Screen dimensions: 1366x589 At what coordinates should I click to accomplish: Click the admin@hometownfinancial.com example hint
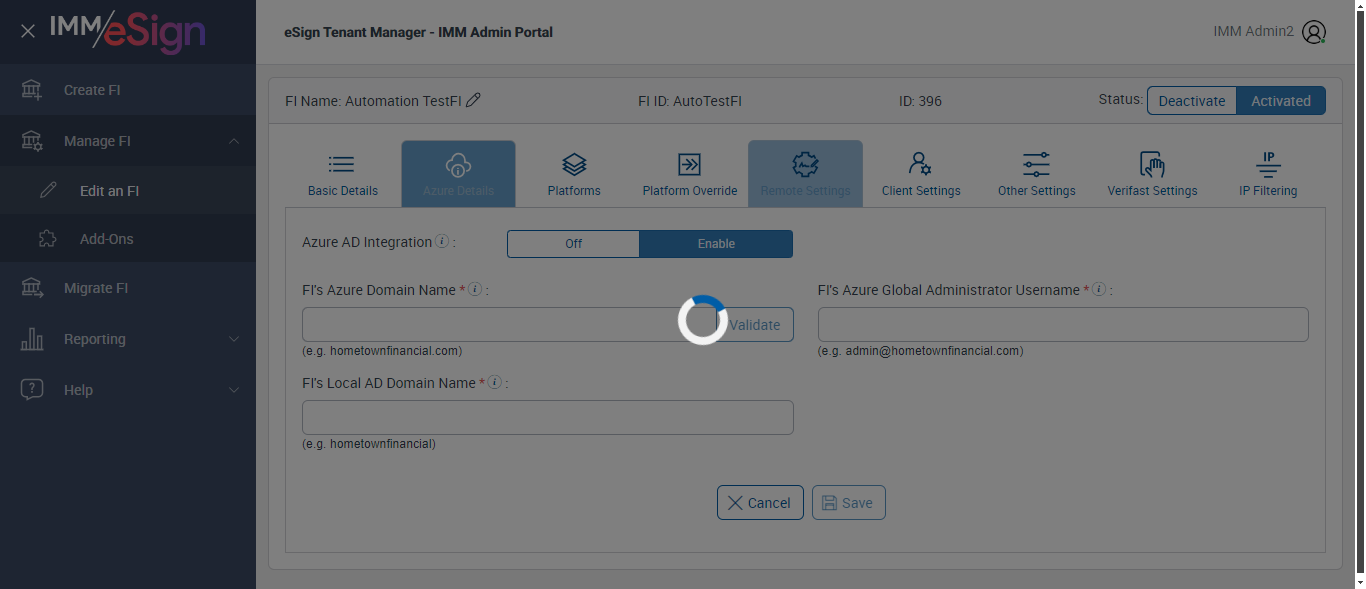tap(920, 351)
